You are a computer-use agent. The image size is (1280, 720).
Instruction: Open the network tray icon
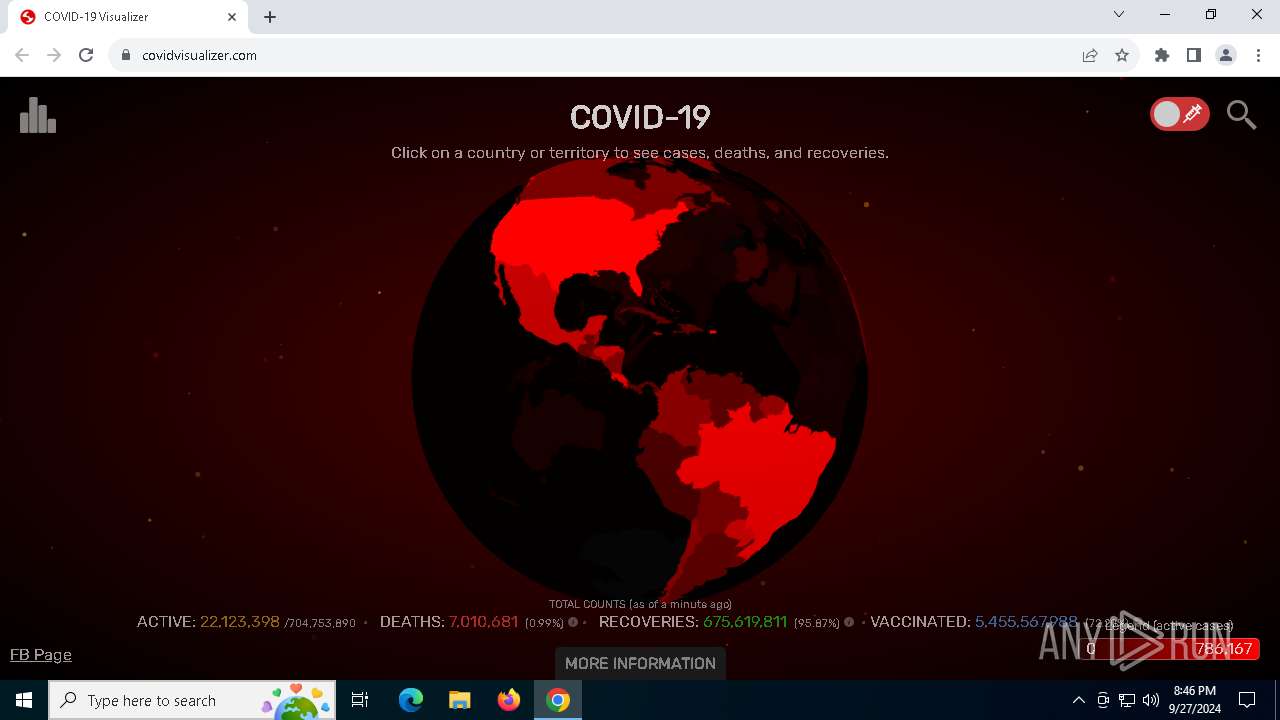pyautogui.click(x=1127, y=700)
